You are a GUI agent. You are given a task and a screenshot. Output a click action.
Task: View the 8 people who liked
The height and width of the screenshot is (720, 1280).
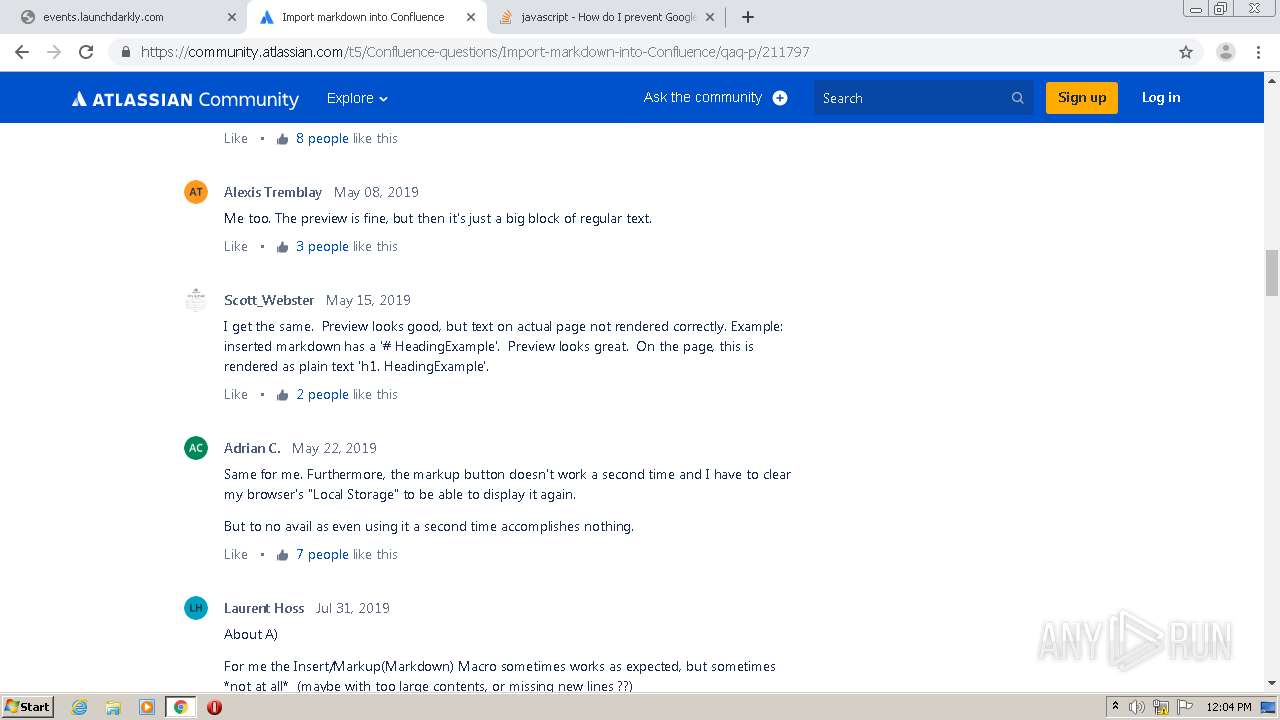[x=322, y=139]
